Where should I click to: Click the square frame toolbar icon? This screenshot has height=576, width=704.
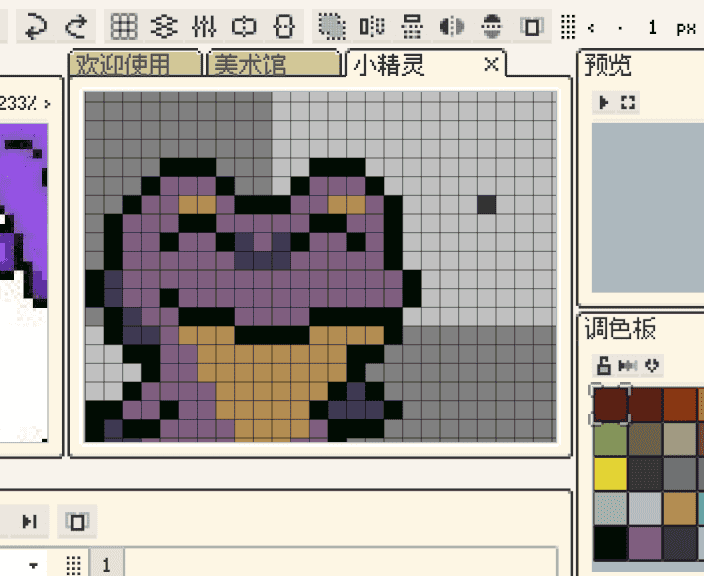point(532,26)
